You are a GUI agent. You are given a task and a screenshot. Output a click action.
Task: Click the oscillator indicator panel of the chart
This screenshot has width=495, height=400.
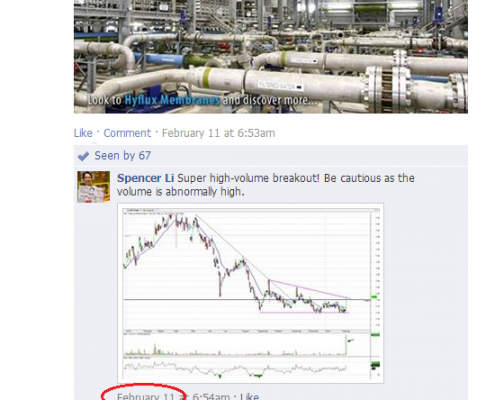[x=247, y=368]
